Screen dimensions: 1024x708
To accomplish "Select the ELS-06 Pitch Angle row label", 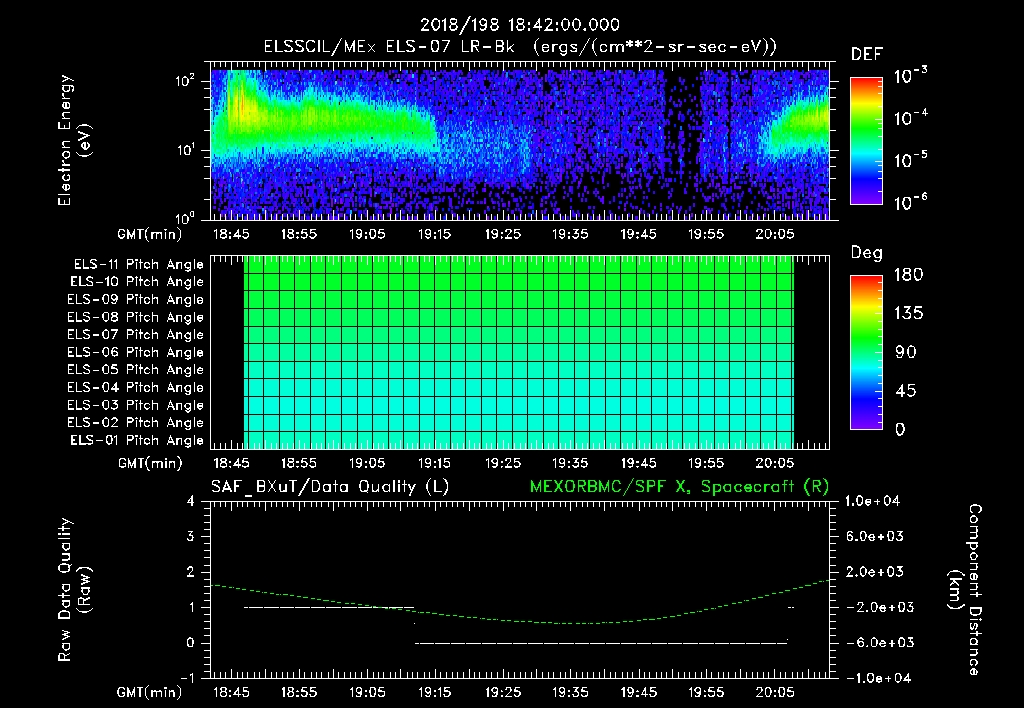I will click(x=136, y=352).
